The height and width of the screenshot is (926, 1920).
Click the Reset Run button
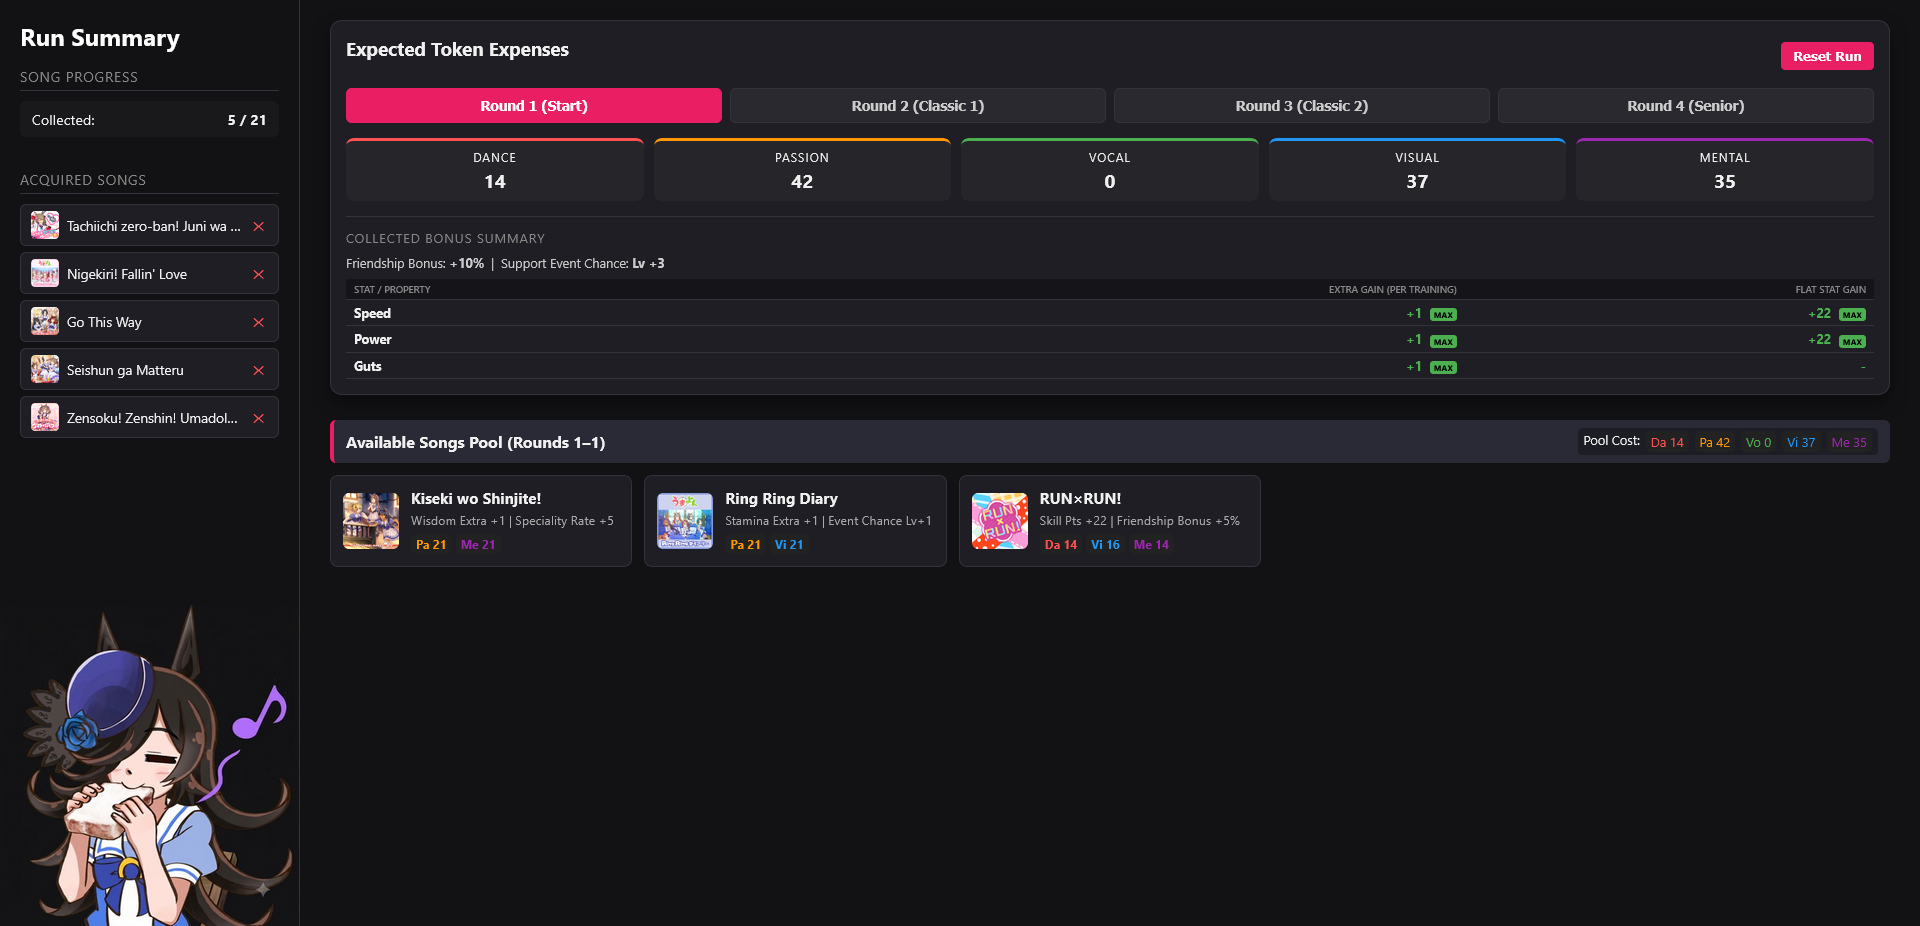[x=1827, y=56]
